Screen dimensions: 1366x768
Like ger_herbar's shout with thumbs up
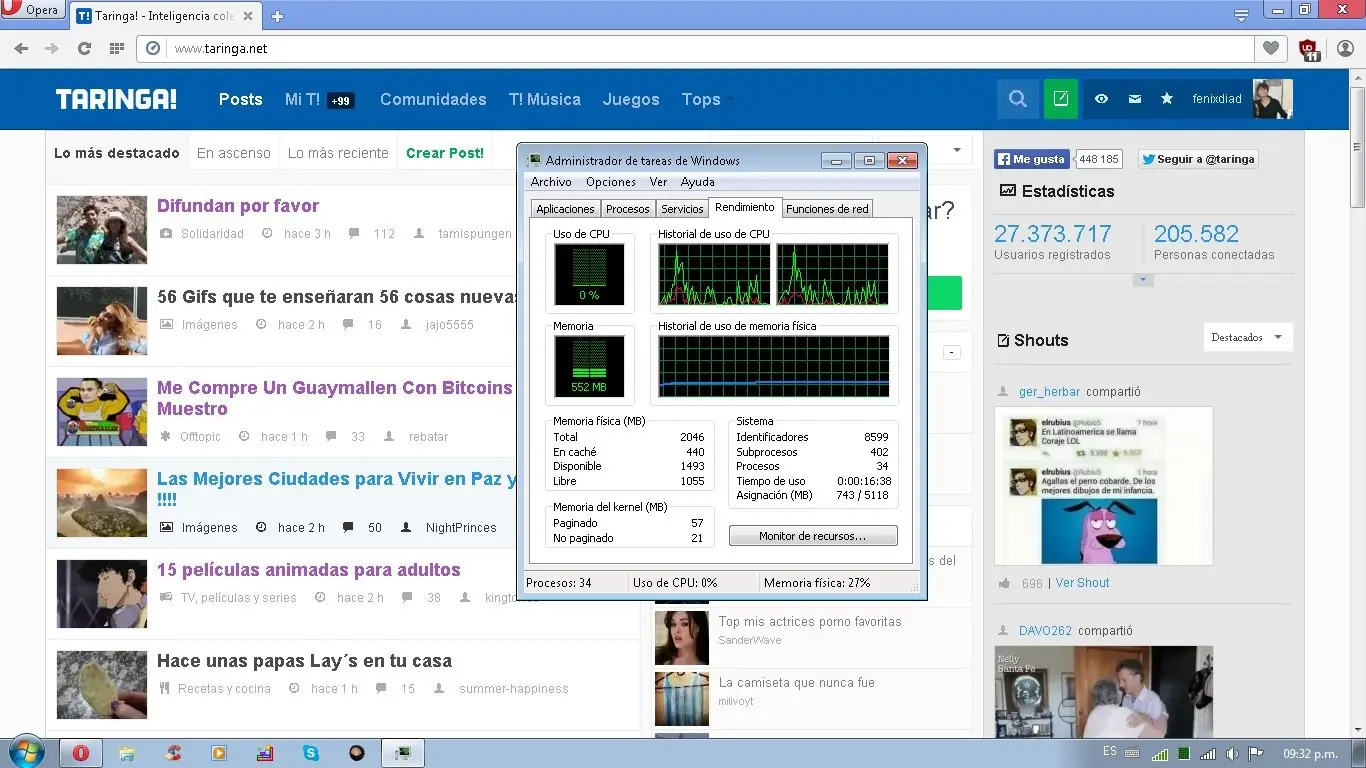coord(1004,583)
